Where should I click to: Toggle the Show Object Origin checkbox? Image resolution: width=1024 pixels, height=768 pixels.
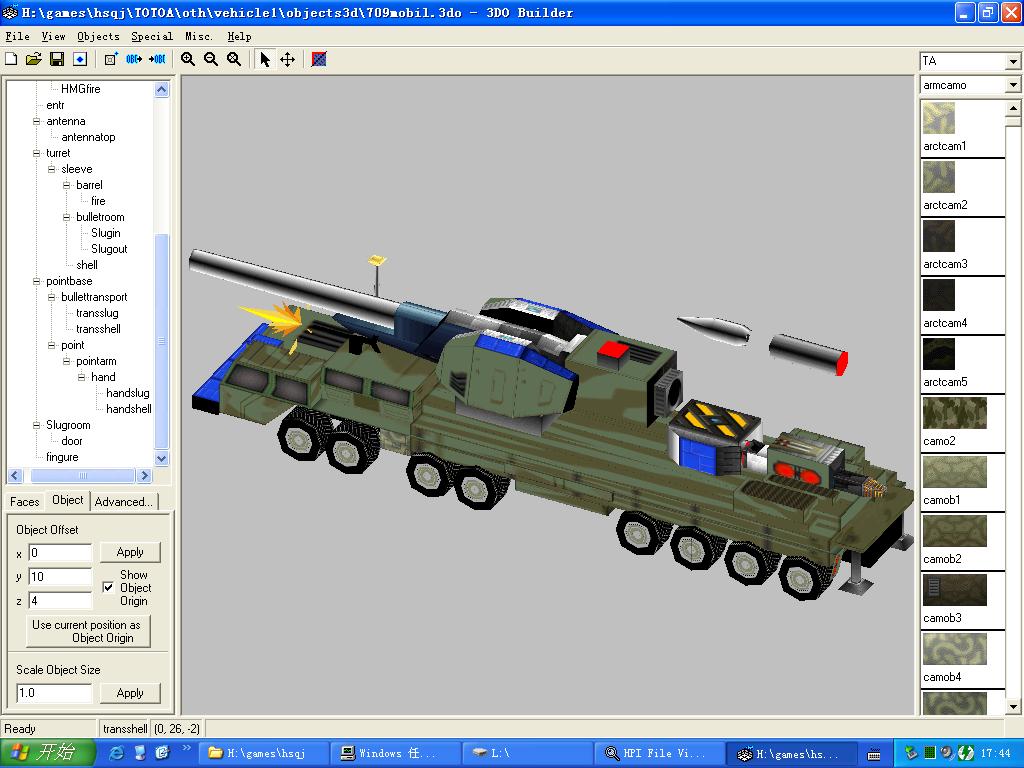(x=108, y=588)
